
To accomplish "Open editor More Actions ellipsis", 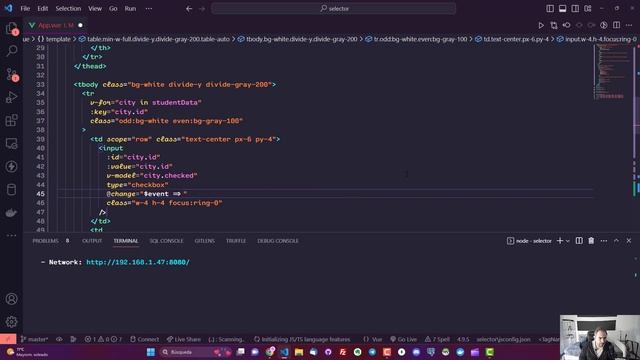I will click(629, 25).
